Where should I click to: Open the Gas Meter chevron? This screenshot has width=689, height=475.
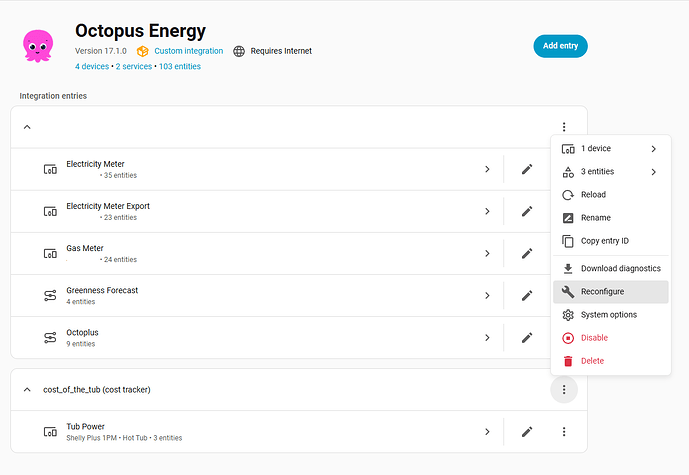[487, 254]
